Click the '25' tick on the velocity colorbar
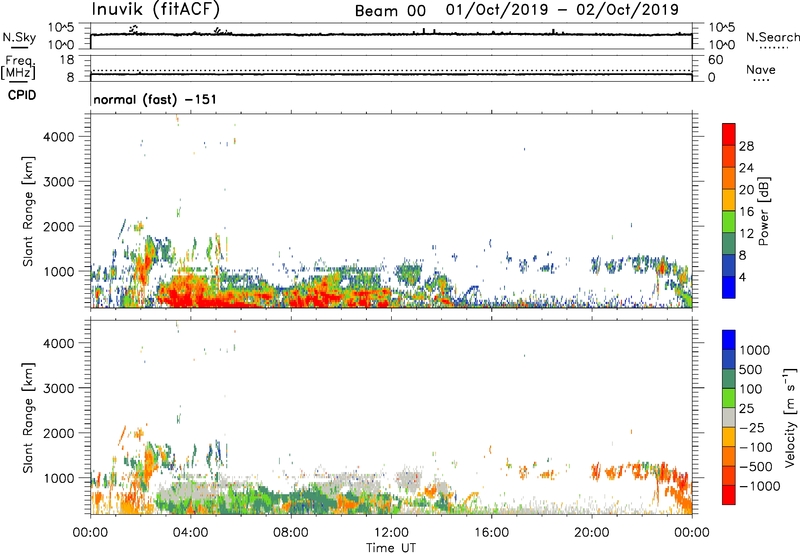 click(x=746, y=408)
